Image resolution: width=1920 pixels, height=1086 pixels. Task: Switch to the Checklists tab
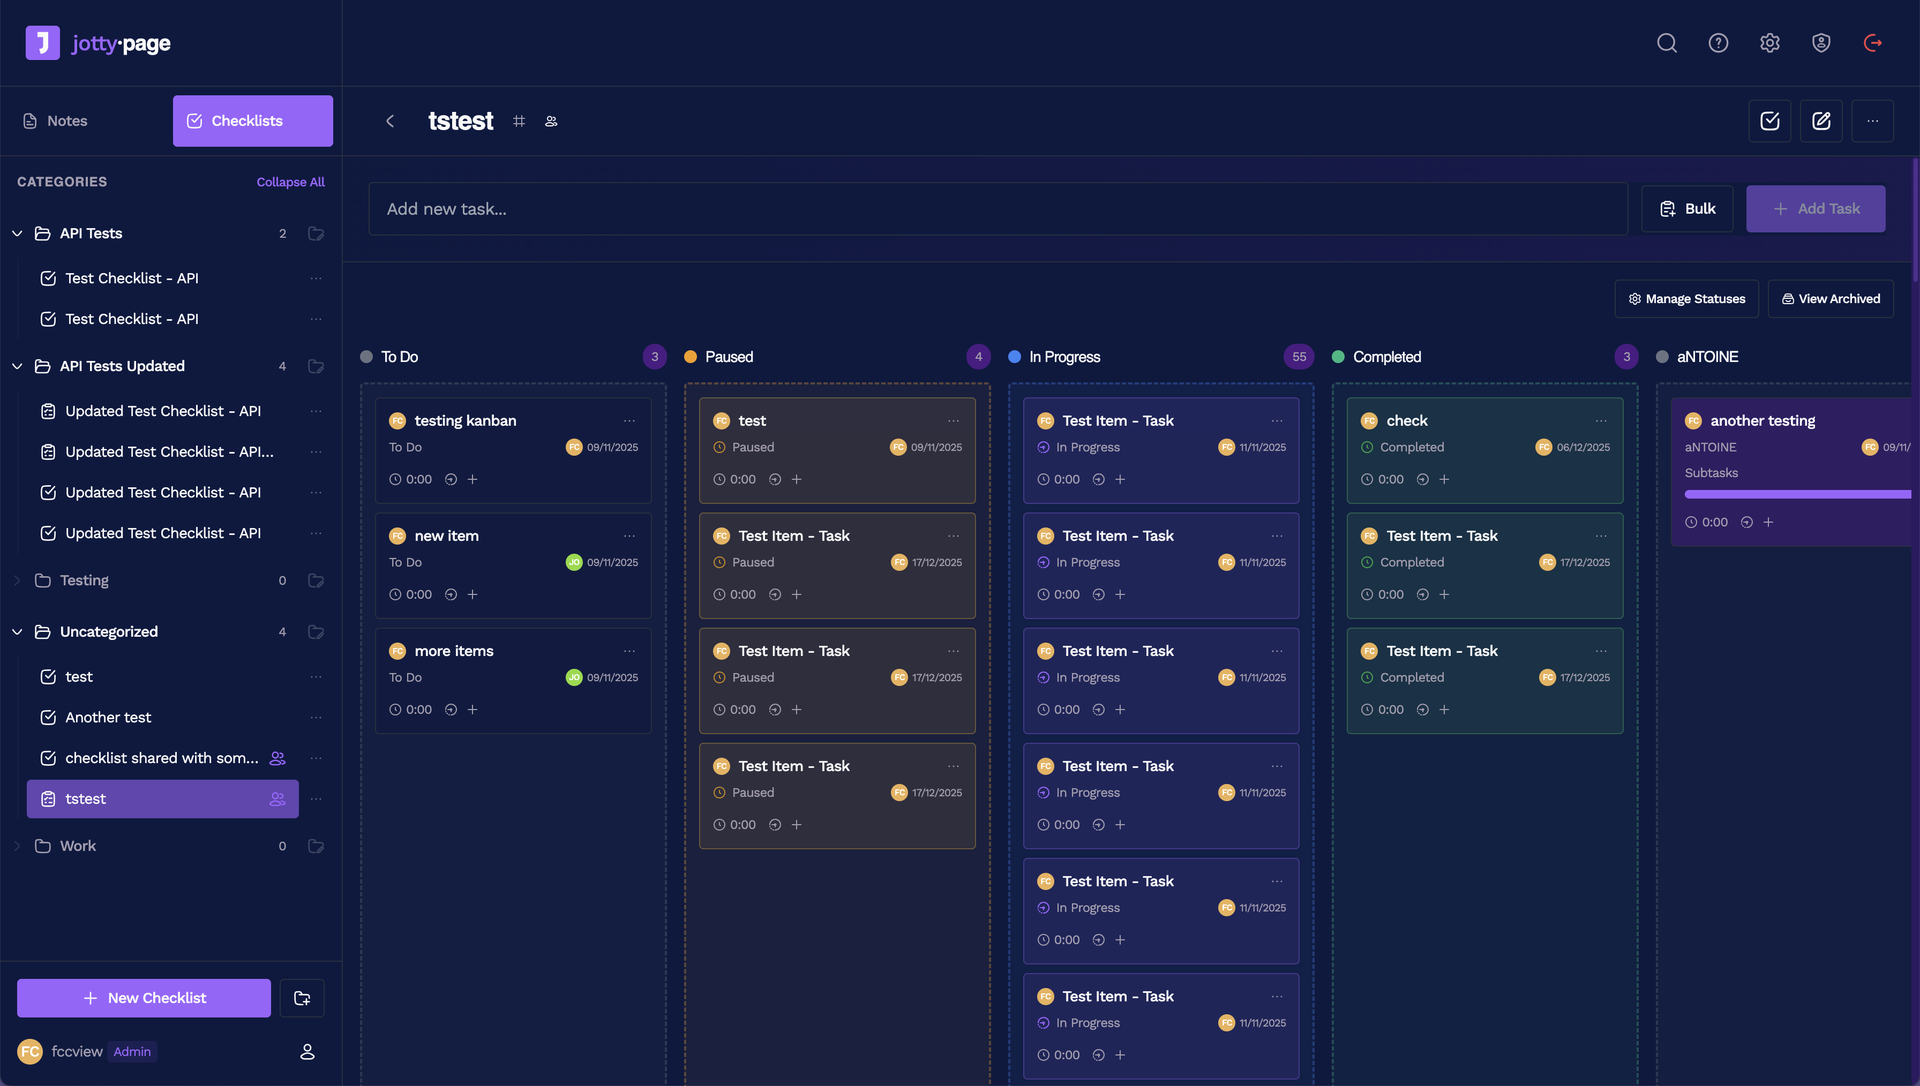pyautogui.click(x=253, y=121)
